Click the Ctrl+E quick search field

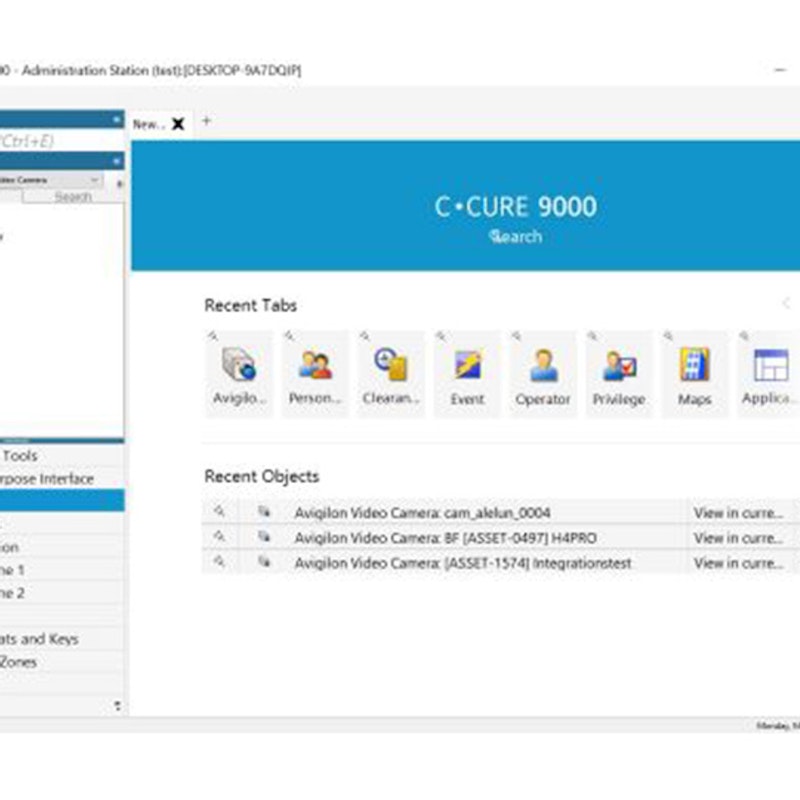(50, 141)
